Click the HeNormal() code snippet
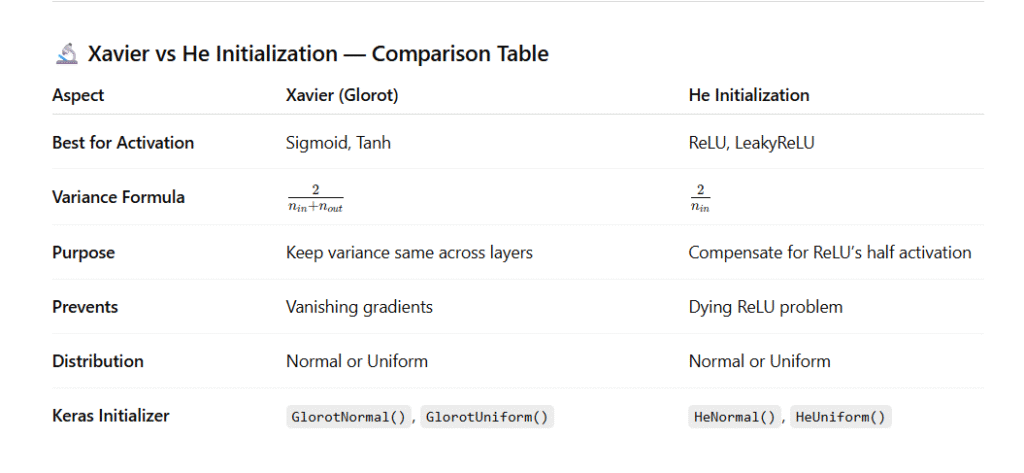Image resolution: width=1024 pixels, height=473 pixels. [733, 417]
